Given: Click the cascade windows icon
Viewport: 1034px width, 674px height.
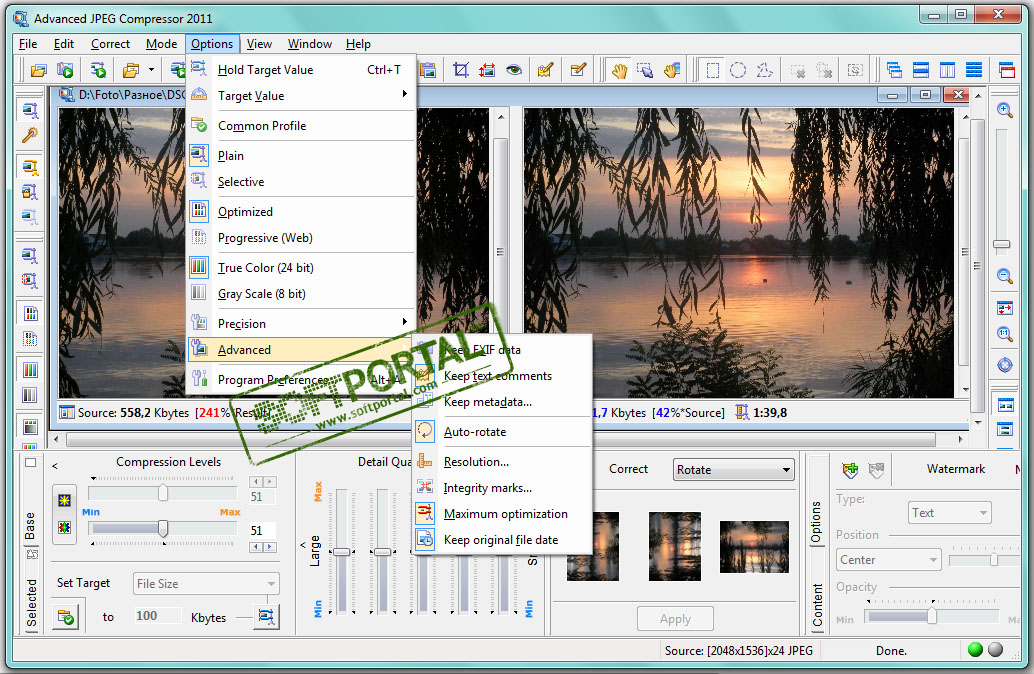Looking at the screenshot, I should point(894,70).
